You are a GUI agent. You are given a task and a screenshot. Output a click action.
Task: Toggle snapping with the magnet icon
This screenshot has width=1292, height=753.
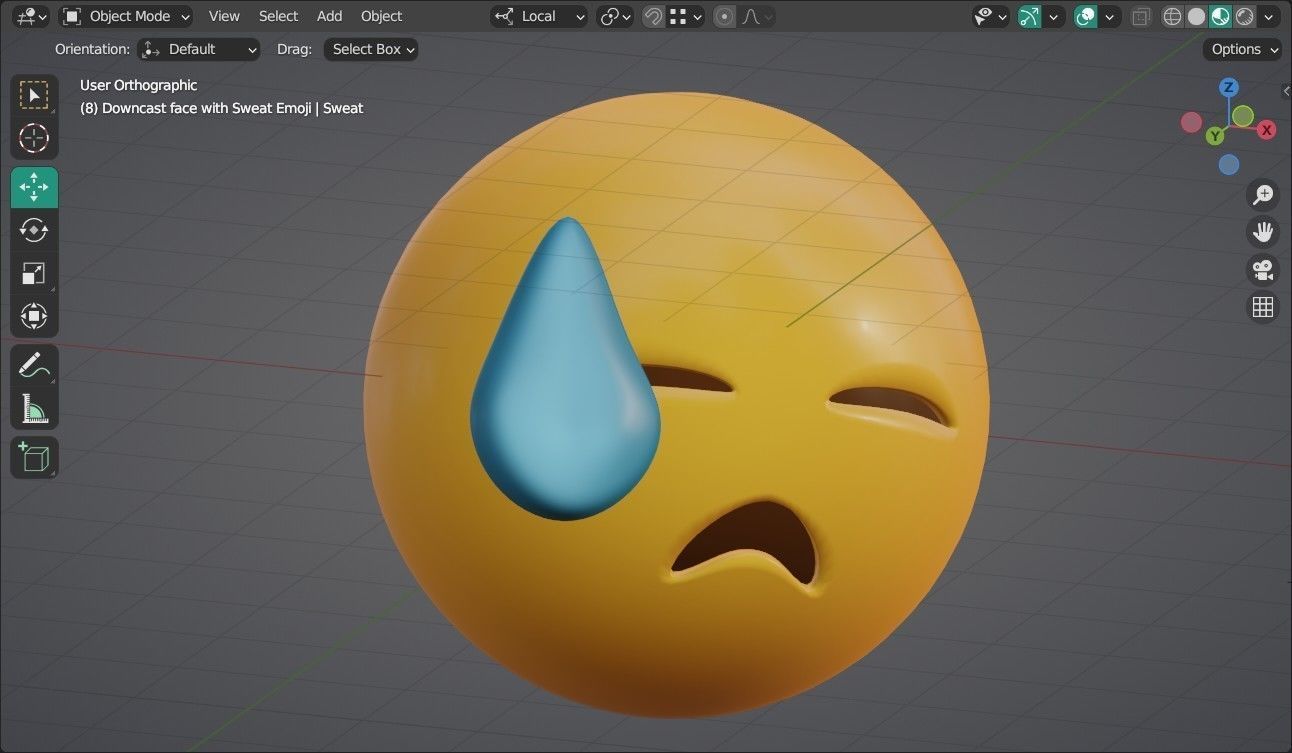653,16
